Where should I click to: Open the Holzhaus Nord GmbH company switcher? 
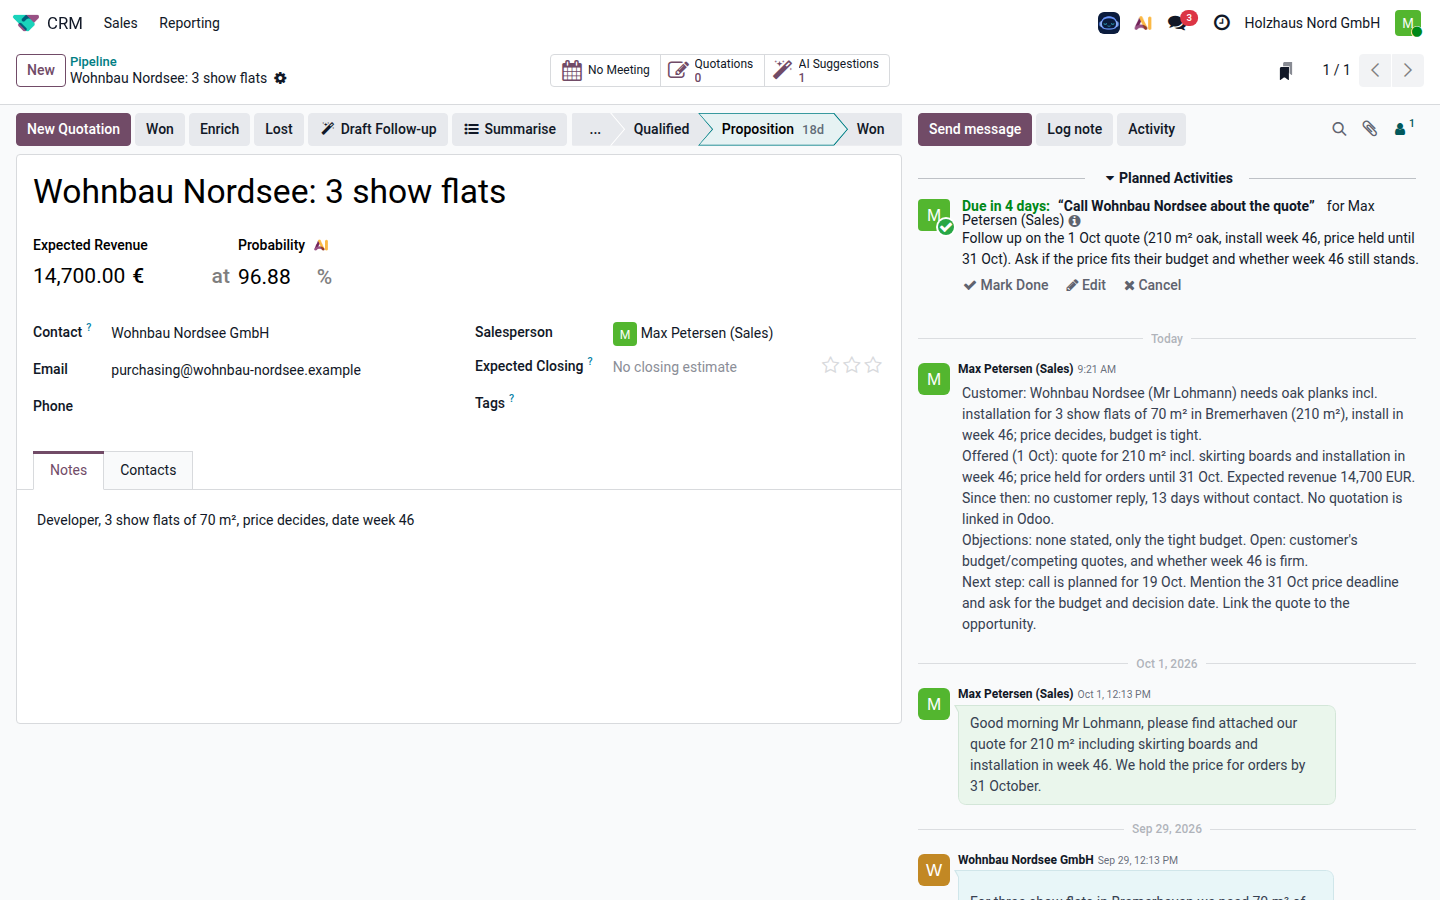(1312, 22)
